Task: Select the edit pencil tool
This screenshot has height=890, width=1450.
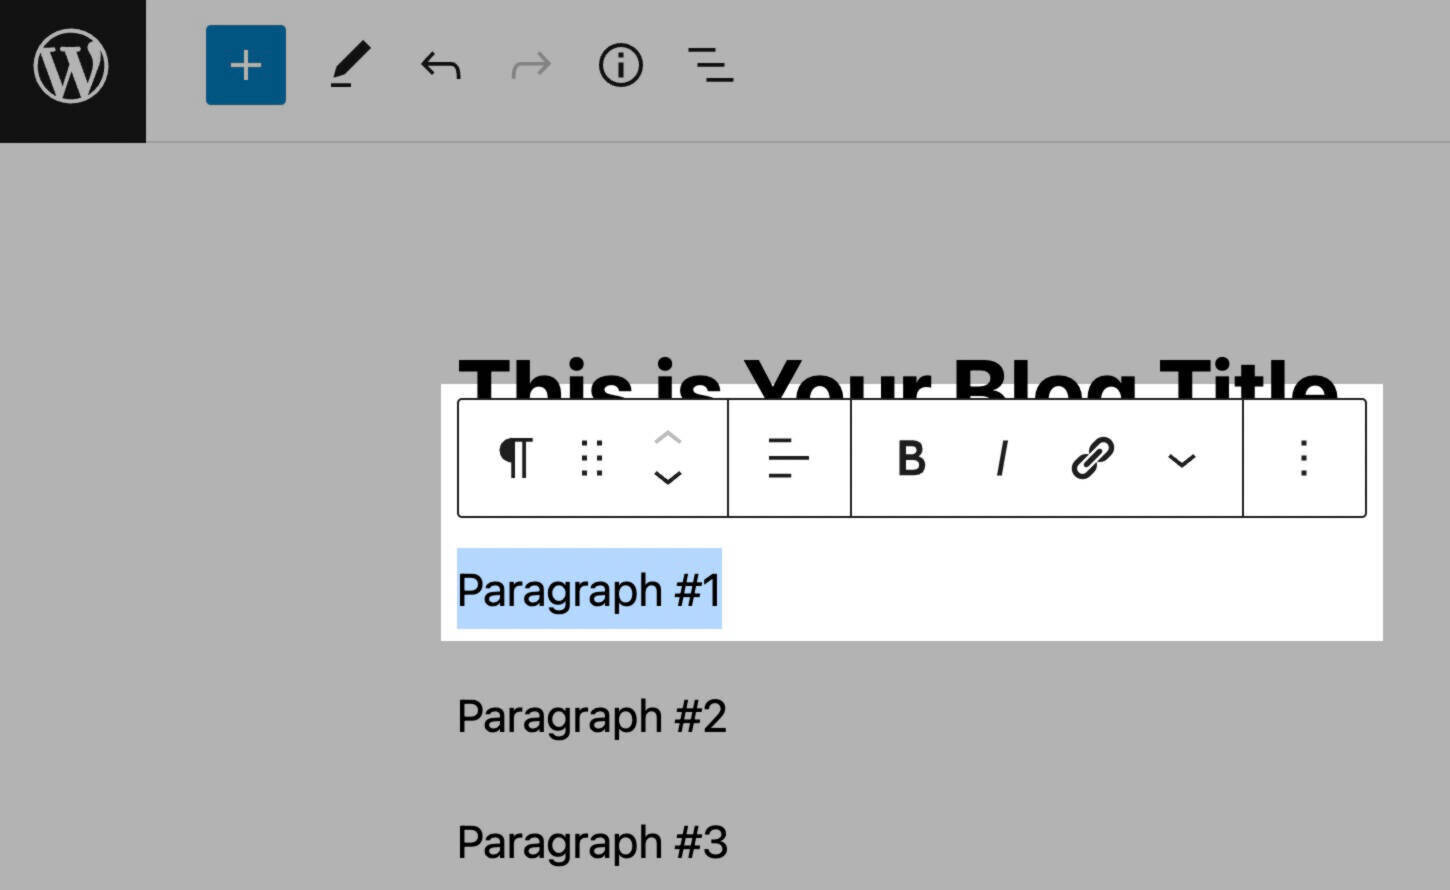Action: point(349,64)
